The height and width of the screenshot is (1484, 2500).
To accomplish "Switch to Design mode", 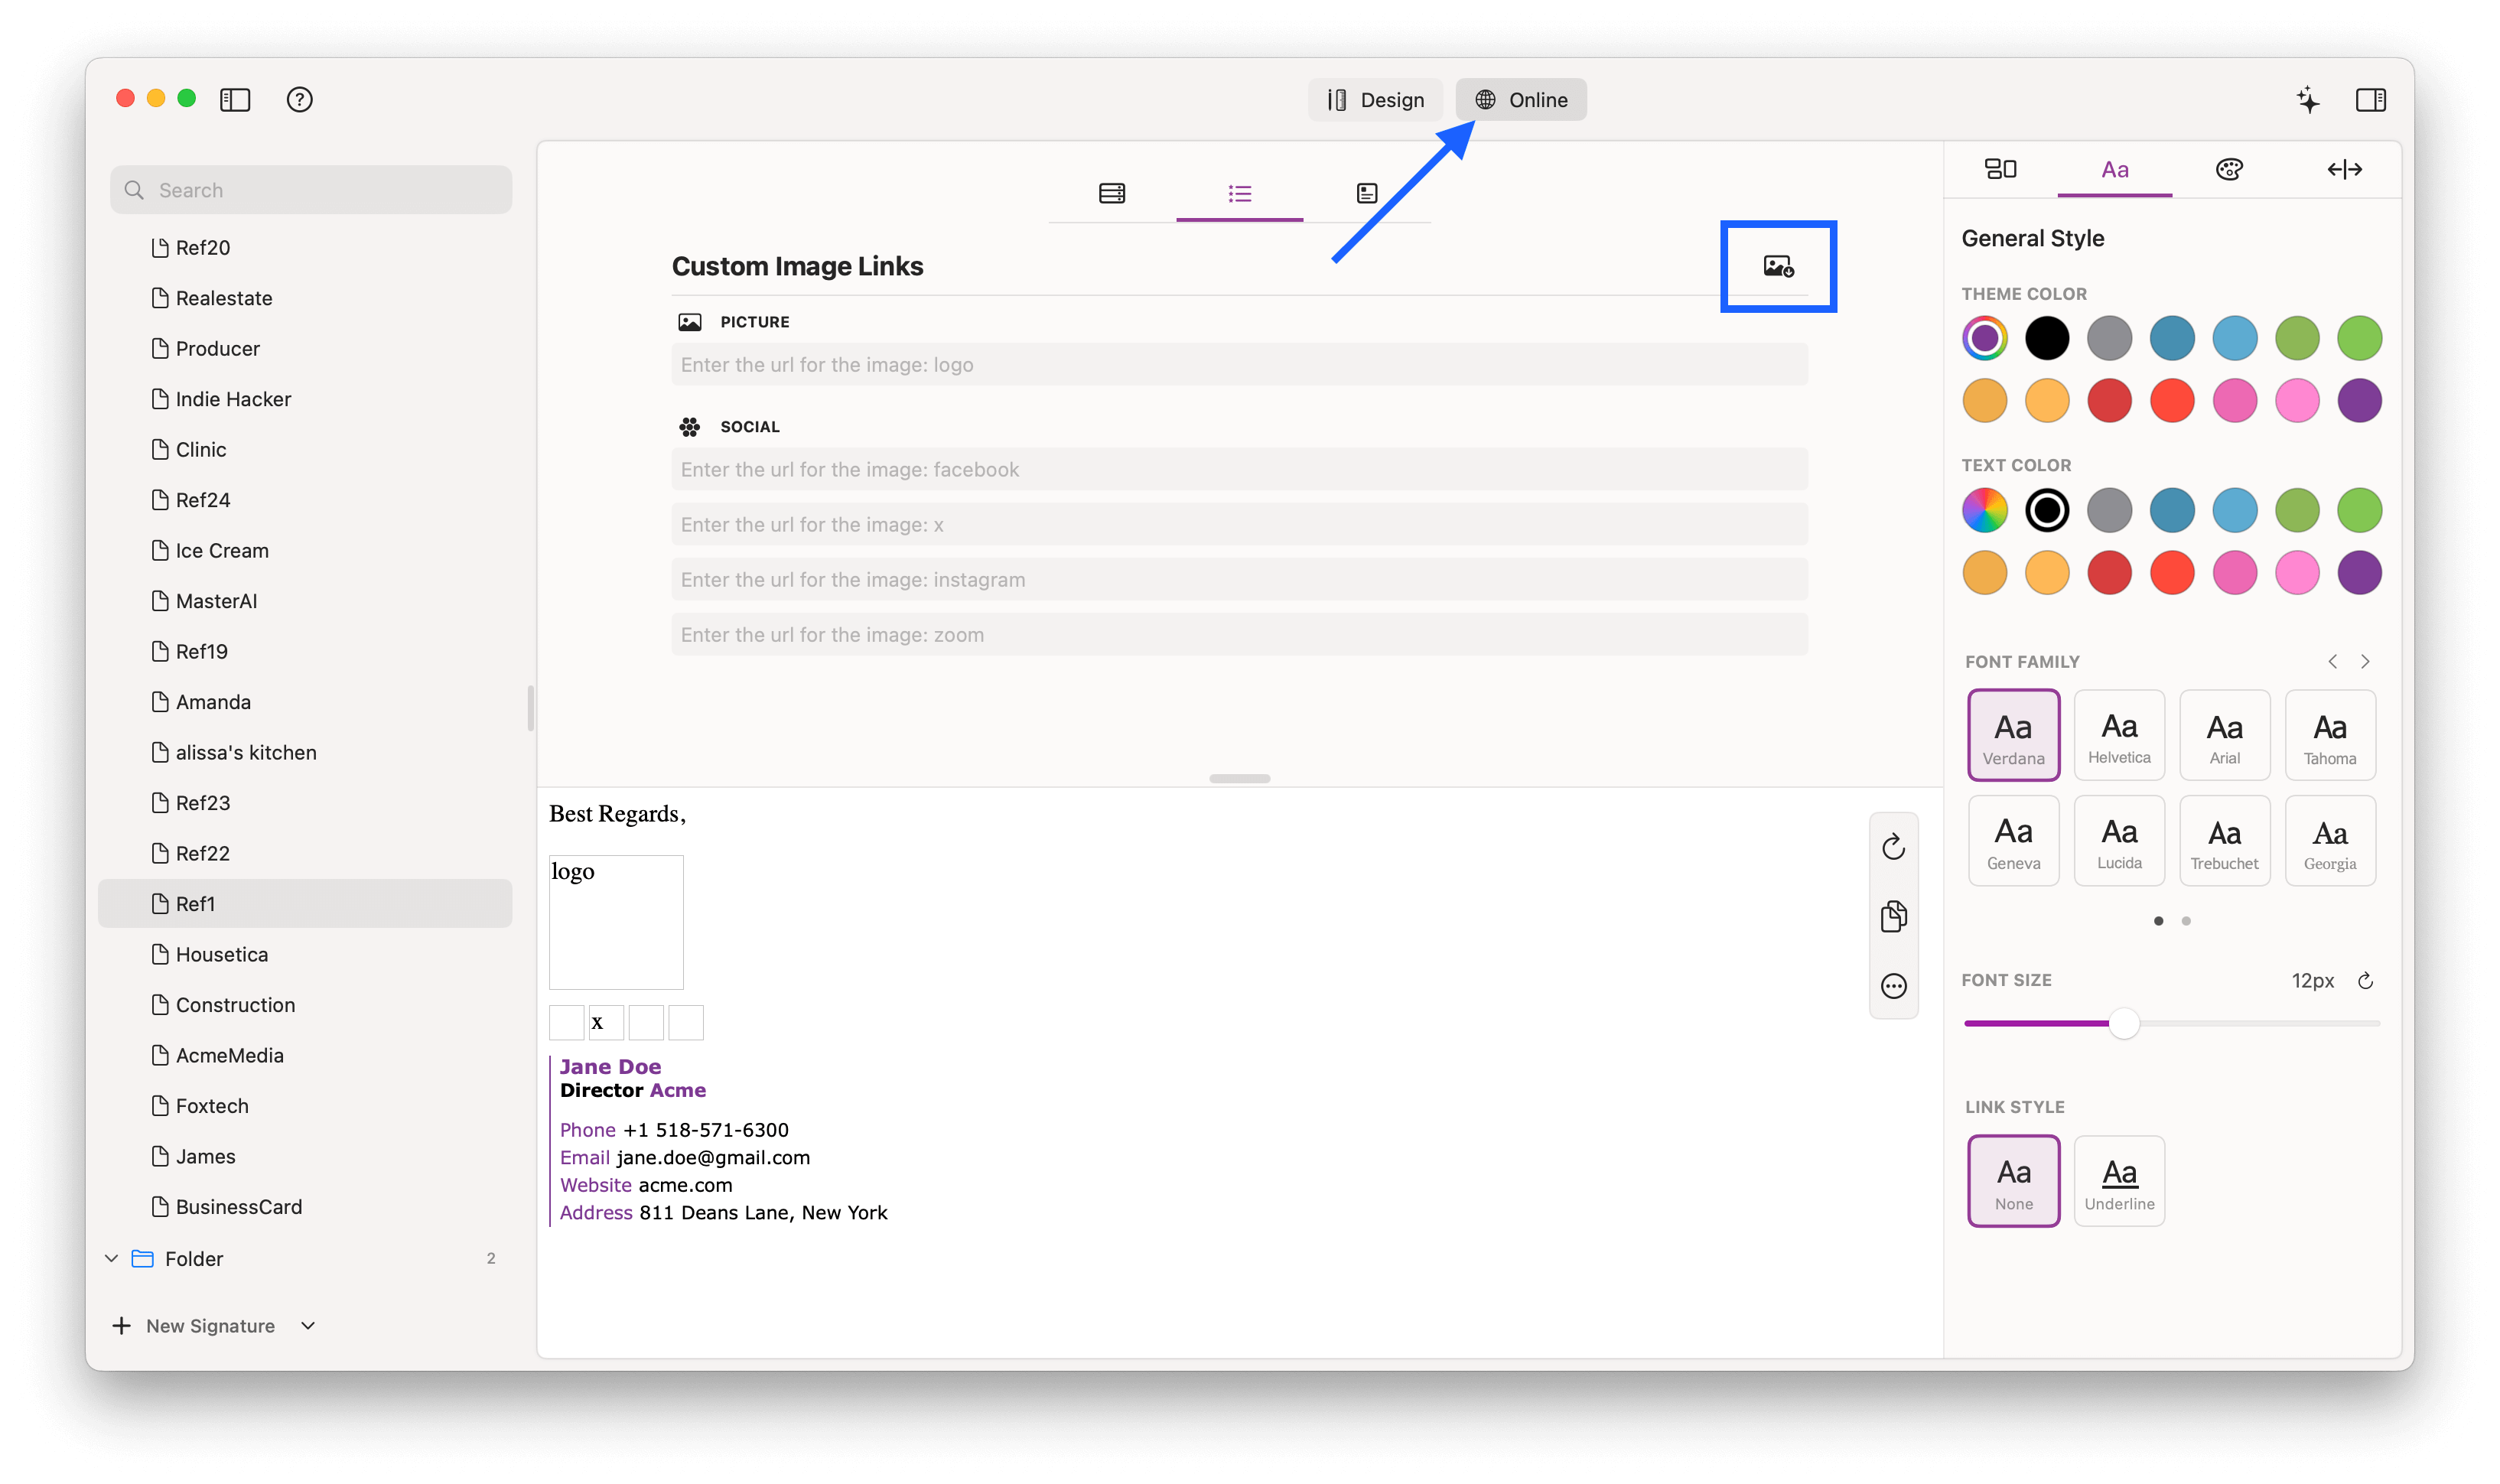I will [x=1375, y=100].
